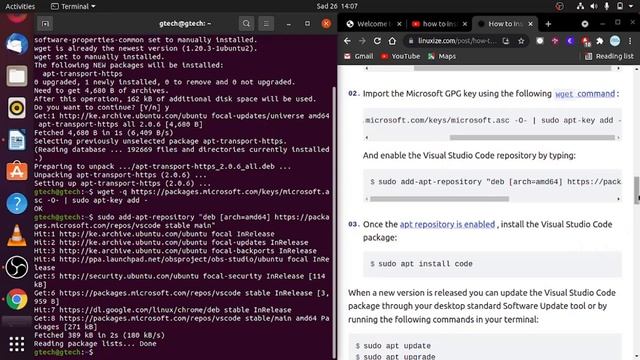
Task: Open the Reading list
Action: pos(609,56)
